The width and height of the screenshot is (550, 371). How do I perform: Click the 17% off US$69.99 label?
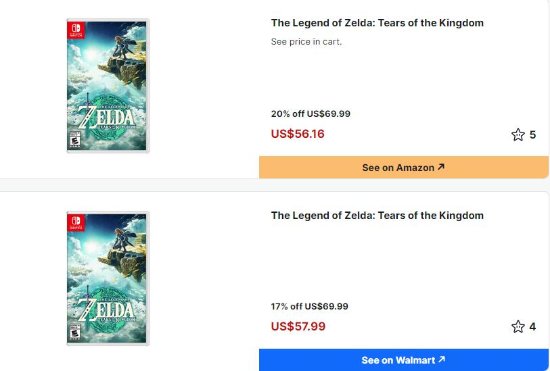(x=309, y=306)
